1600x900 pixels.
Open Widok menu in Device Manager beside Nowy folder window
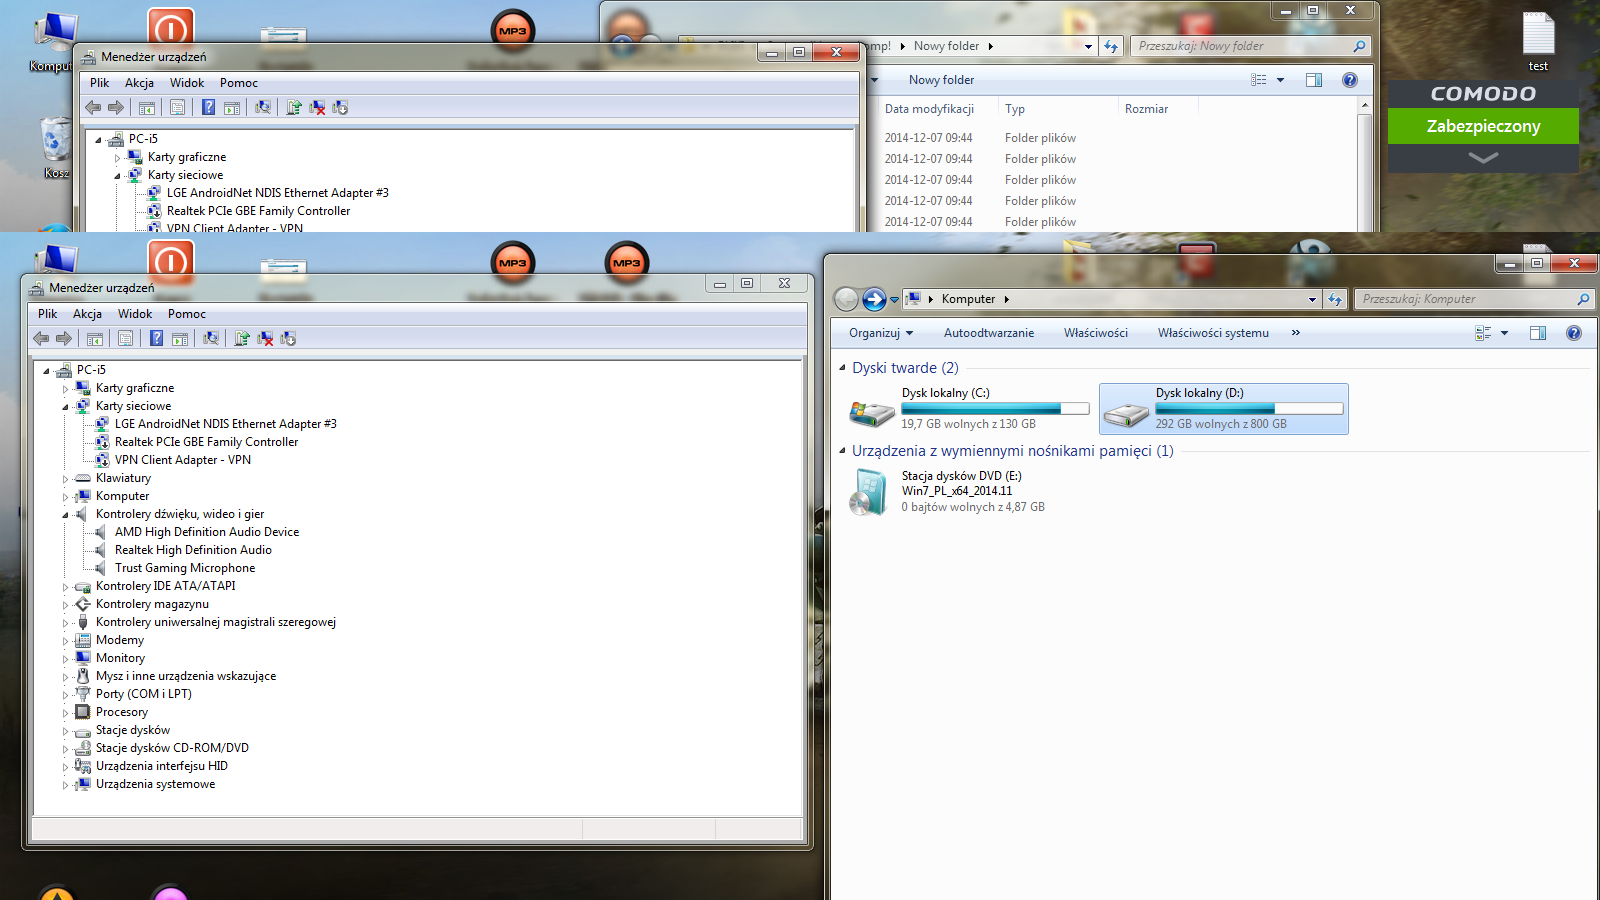click(187, 83)
